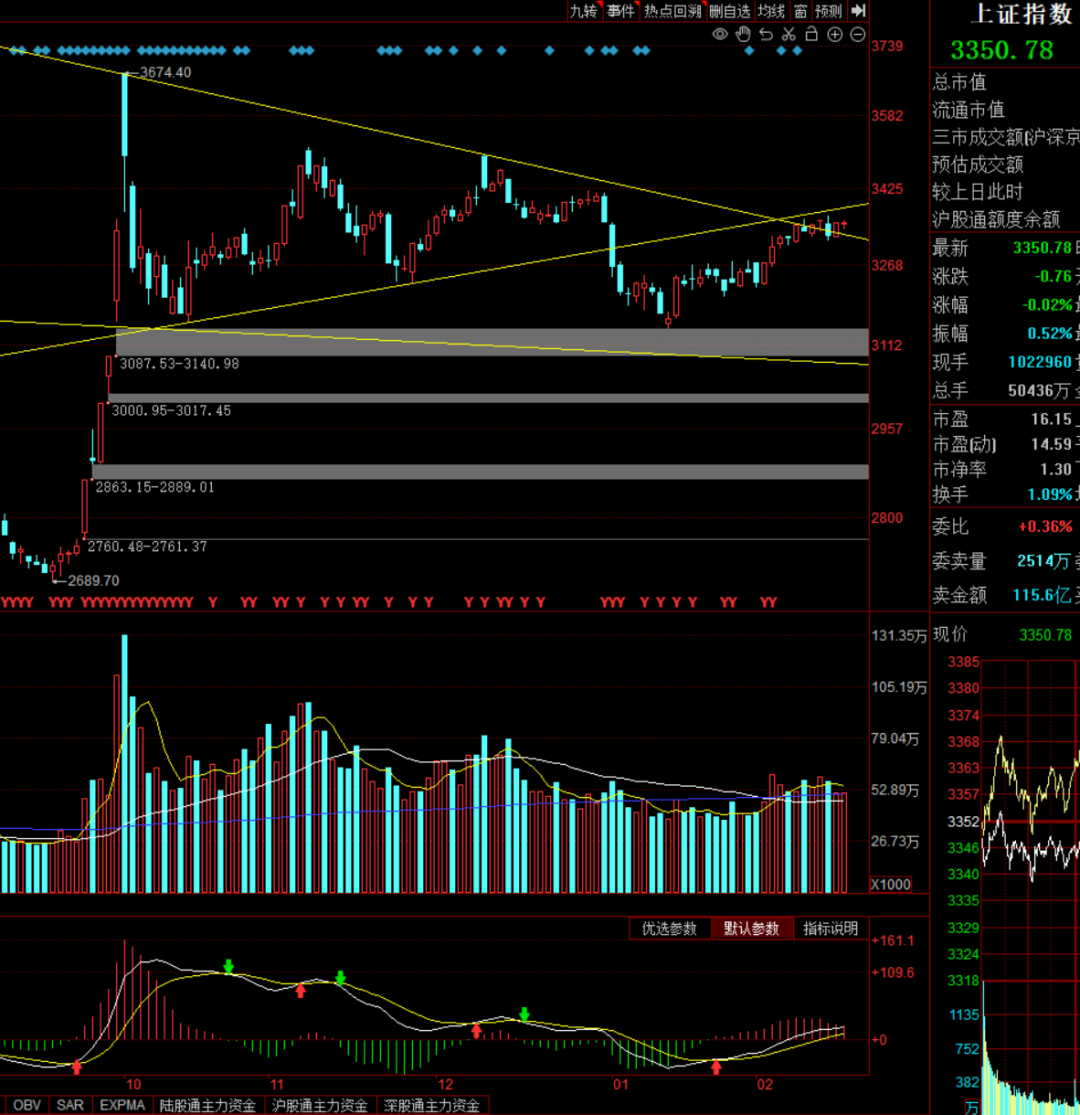Click the 现手 value 1022960

pos(1039,362)
